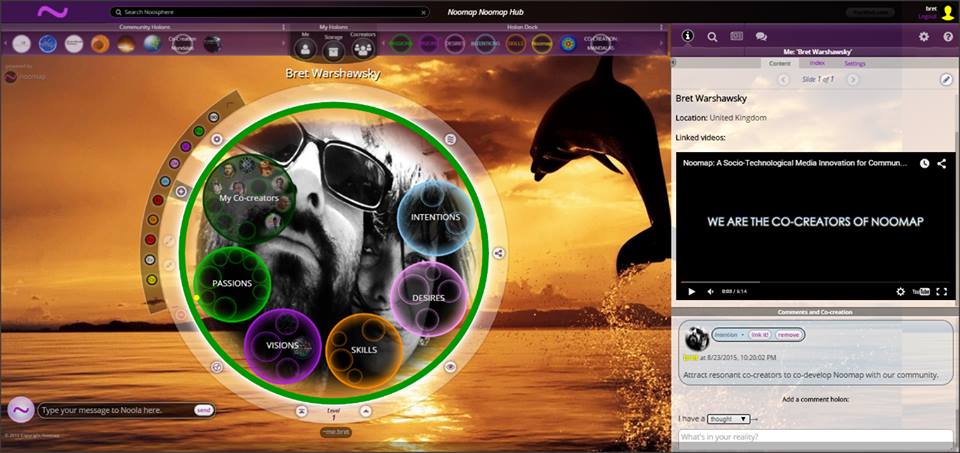Select the blue circle community holon
The width and height of the screenshot is (960, 453).
pyautogui.click(x=48, y=43)
